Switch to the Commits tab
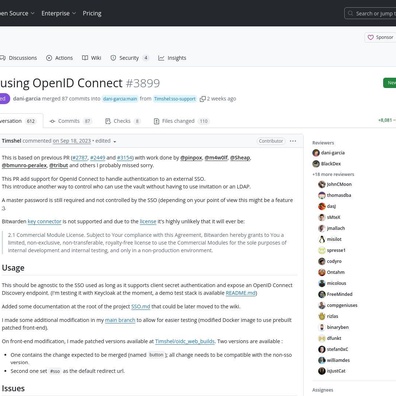The height and width of the screenshot is (396, 396). (x=70, y=121)
